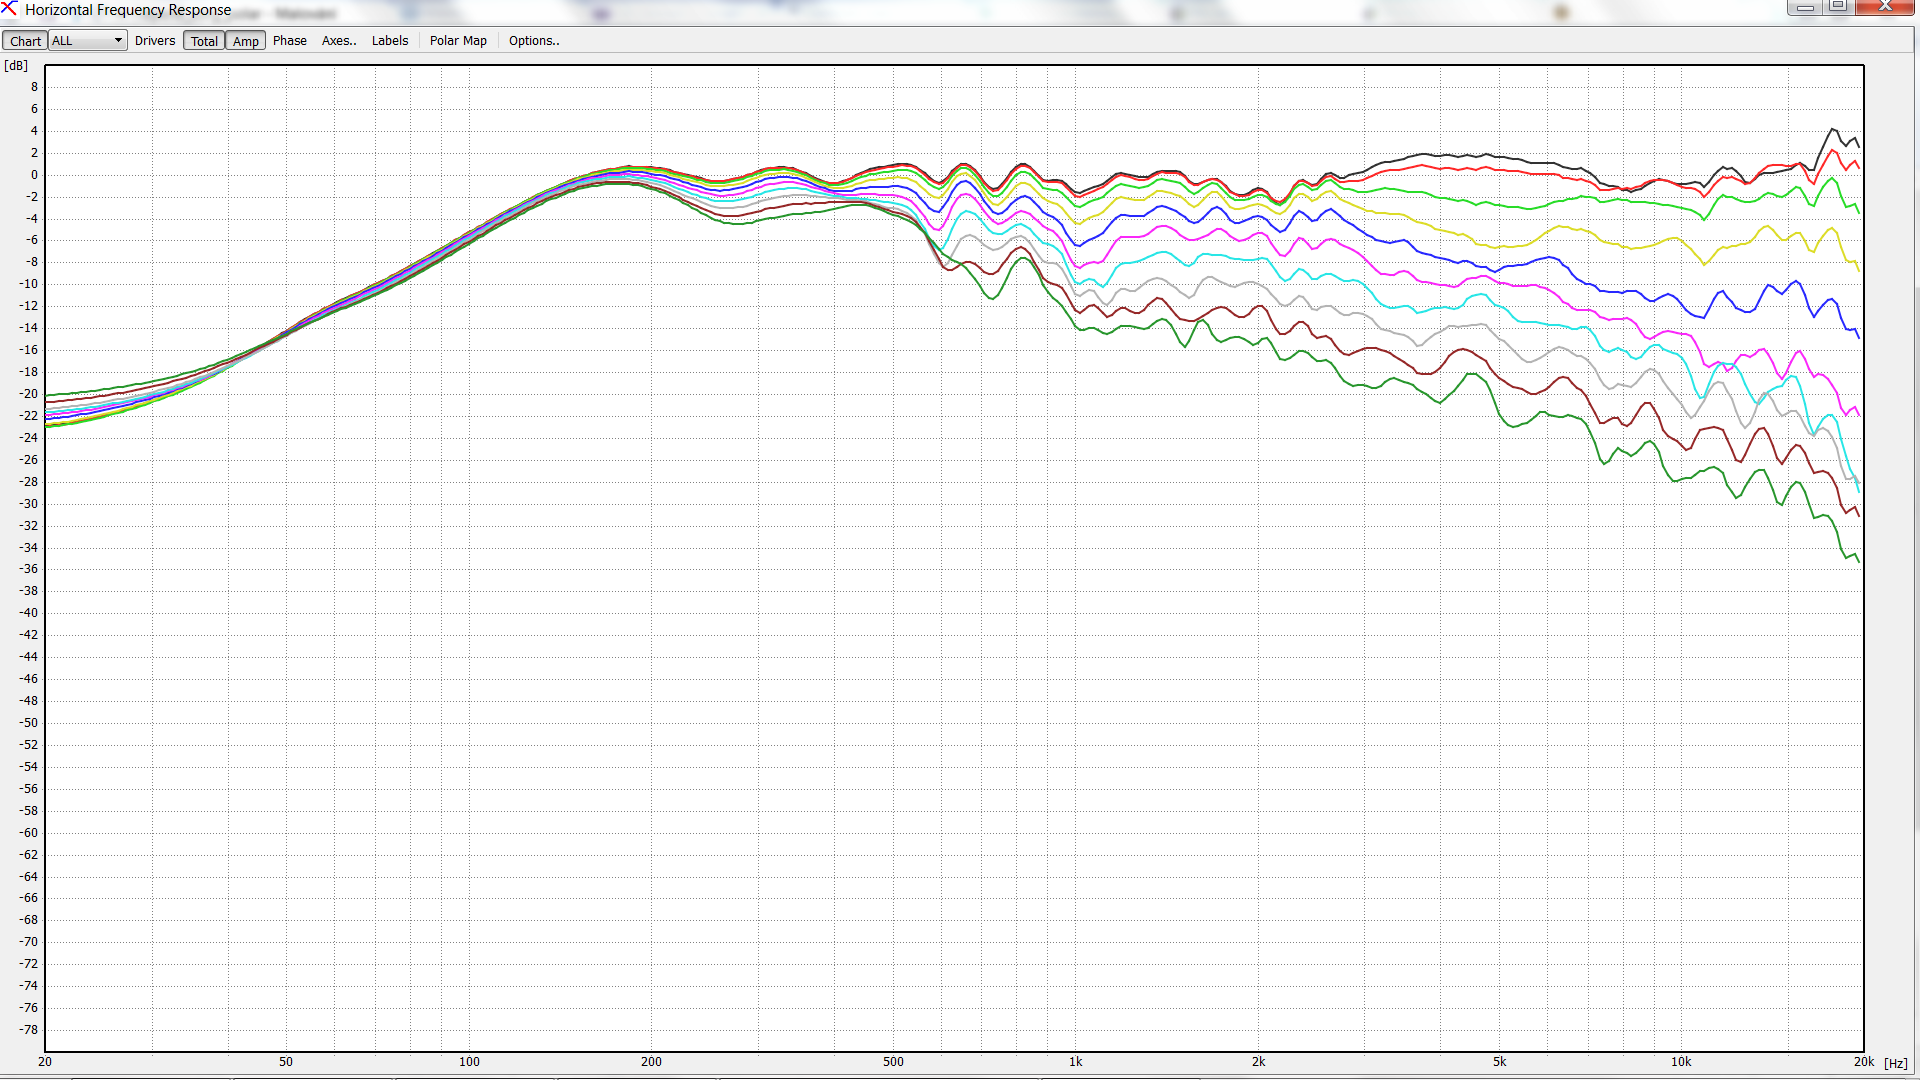Close the Horizontal Frequency Response window
Viewport: 1920px width, 1080px height.
tap(1886, 7)
